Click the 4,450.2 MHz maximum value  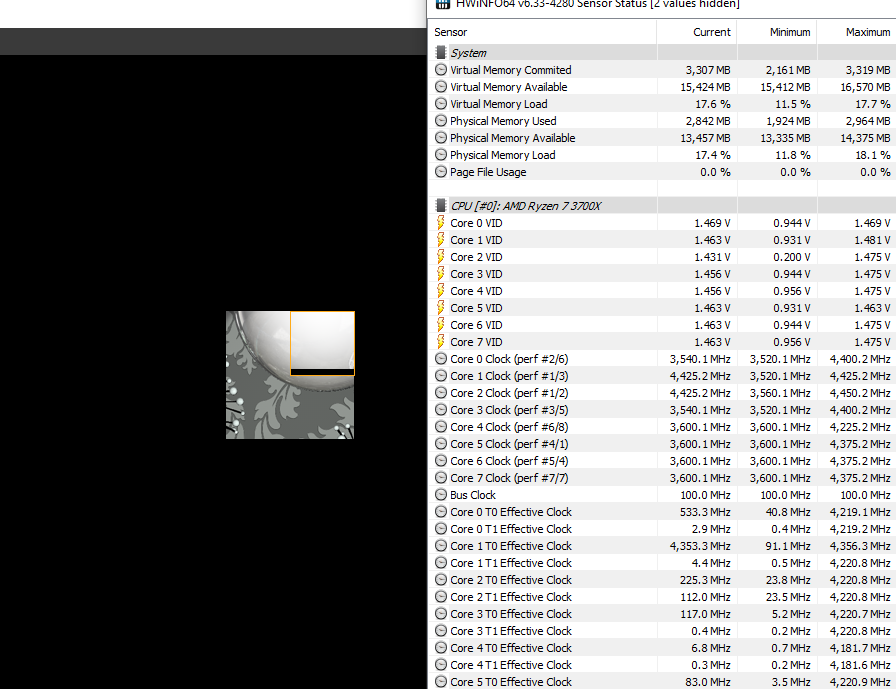(861, 393)
